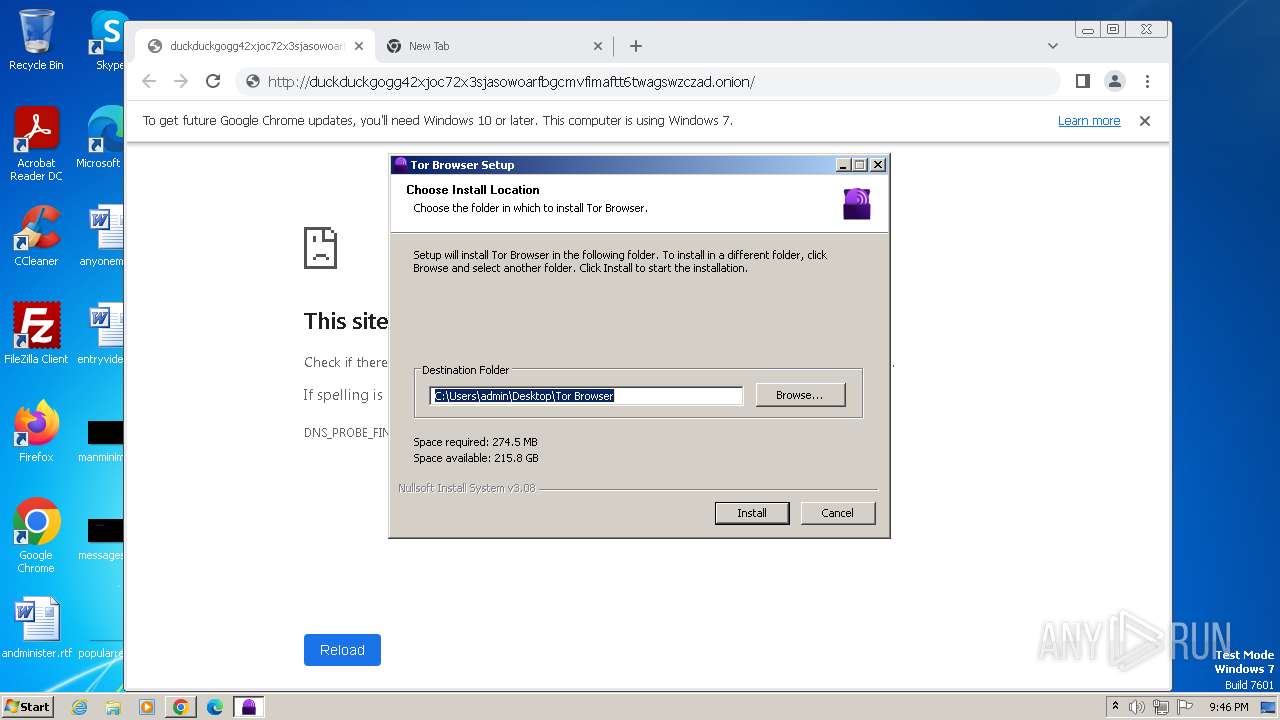Open Chrome side panel icon
1280x720 pixels.
coord(1082,82)
